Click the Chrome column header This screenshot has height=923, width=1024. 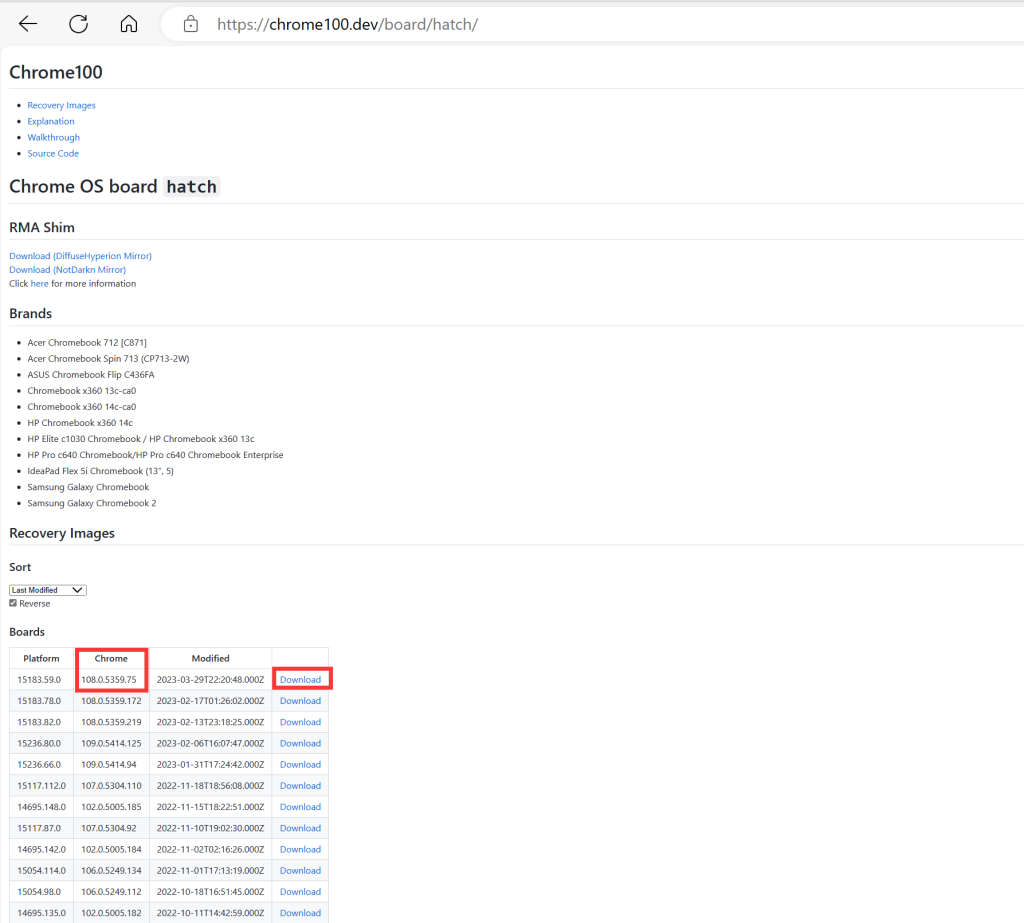[x=111, y=658]
